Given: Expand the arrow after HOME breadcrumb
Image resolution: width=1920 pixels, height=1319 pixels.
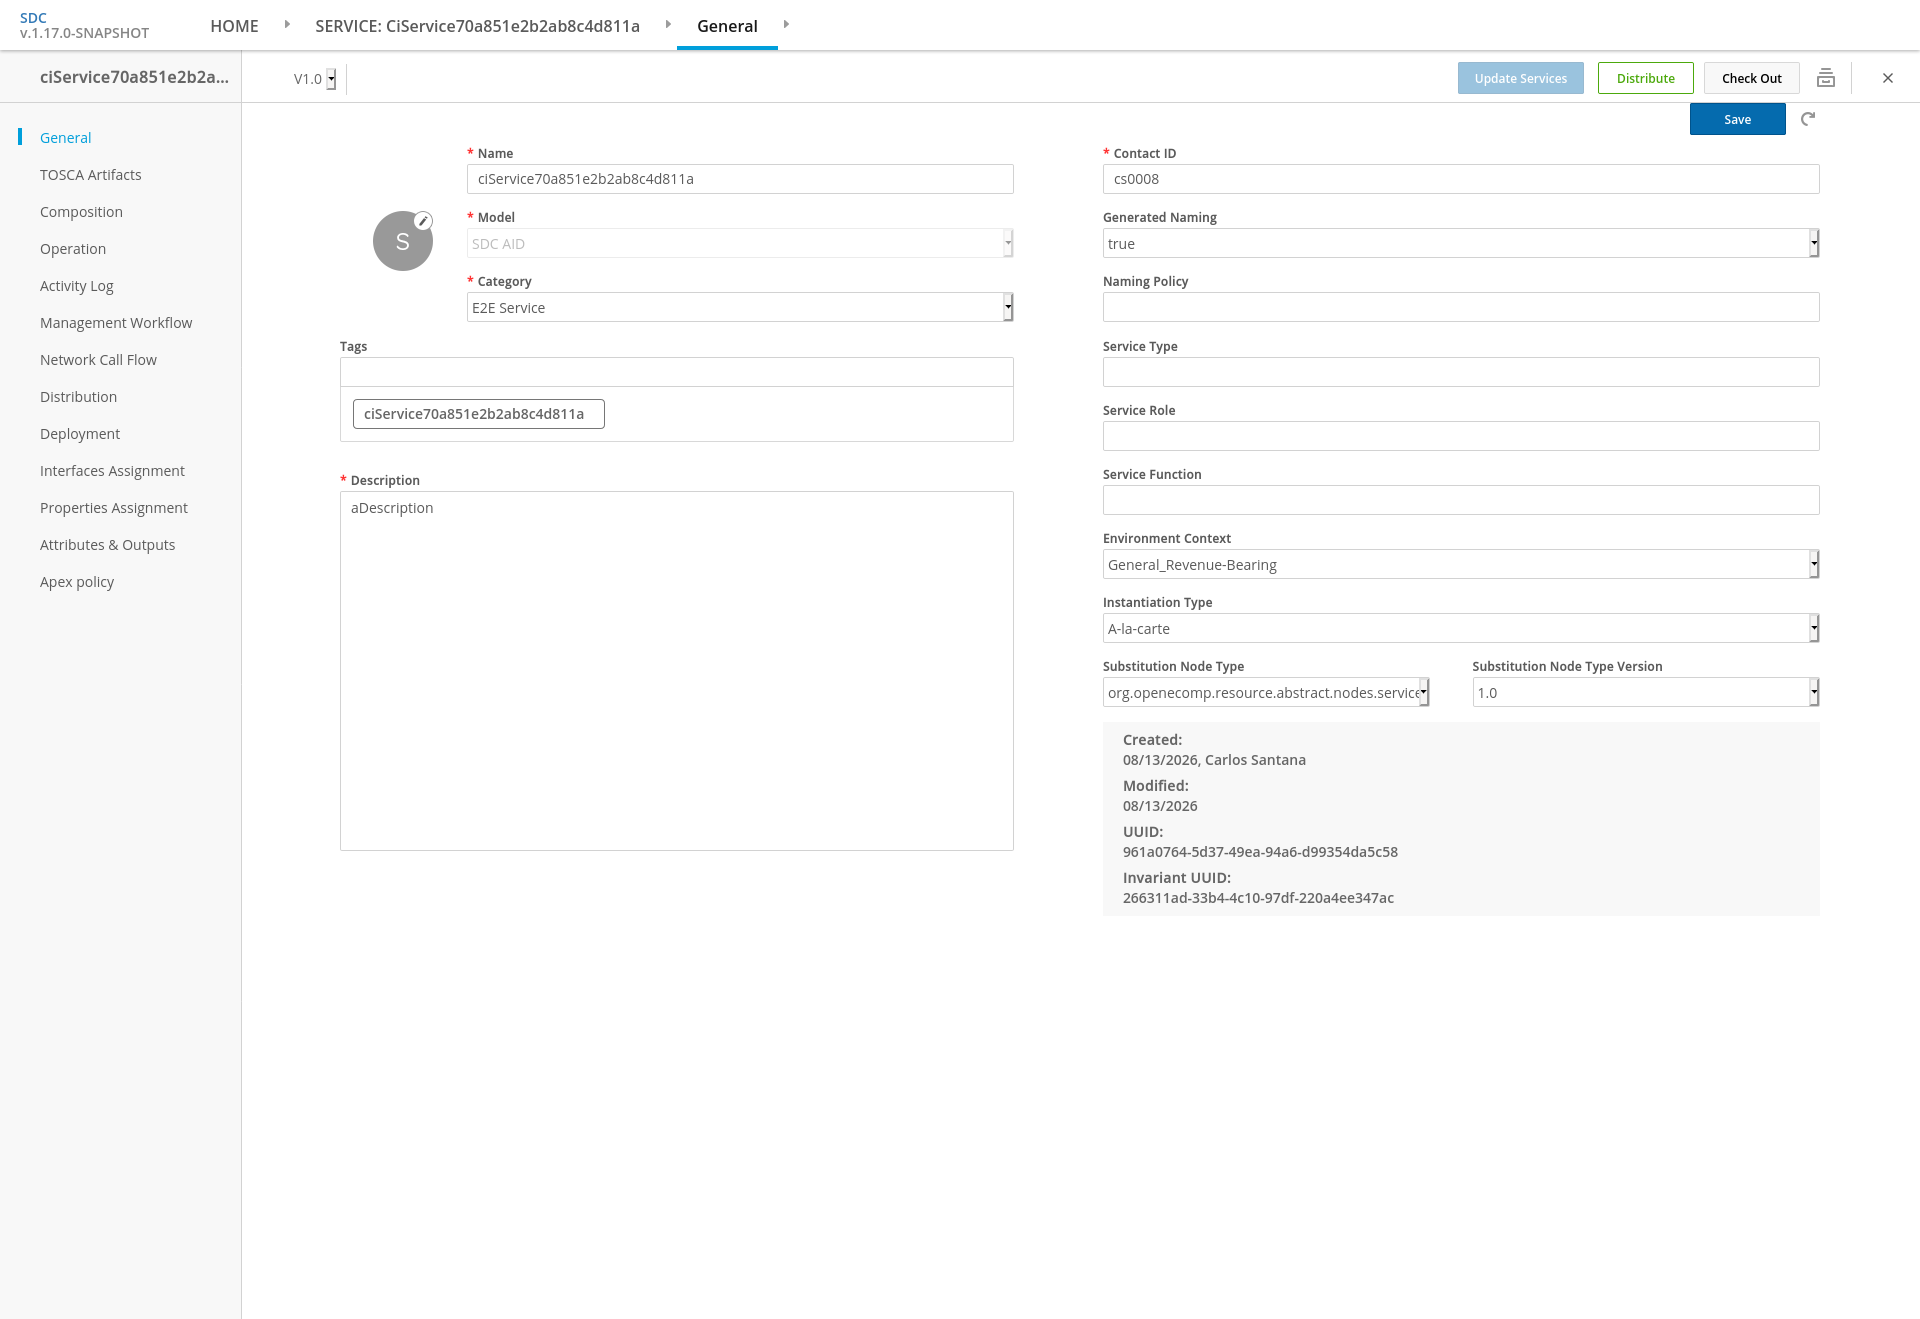Looking at the screenshot, I should point(287,24).
